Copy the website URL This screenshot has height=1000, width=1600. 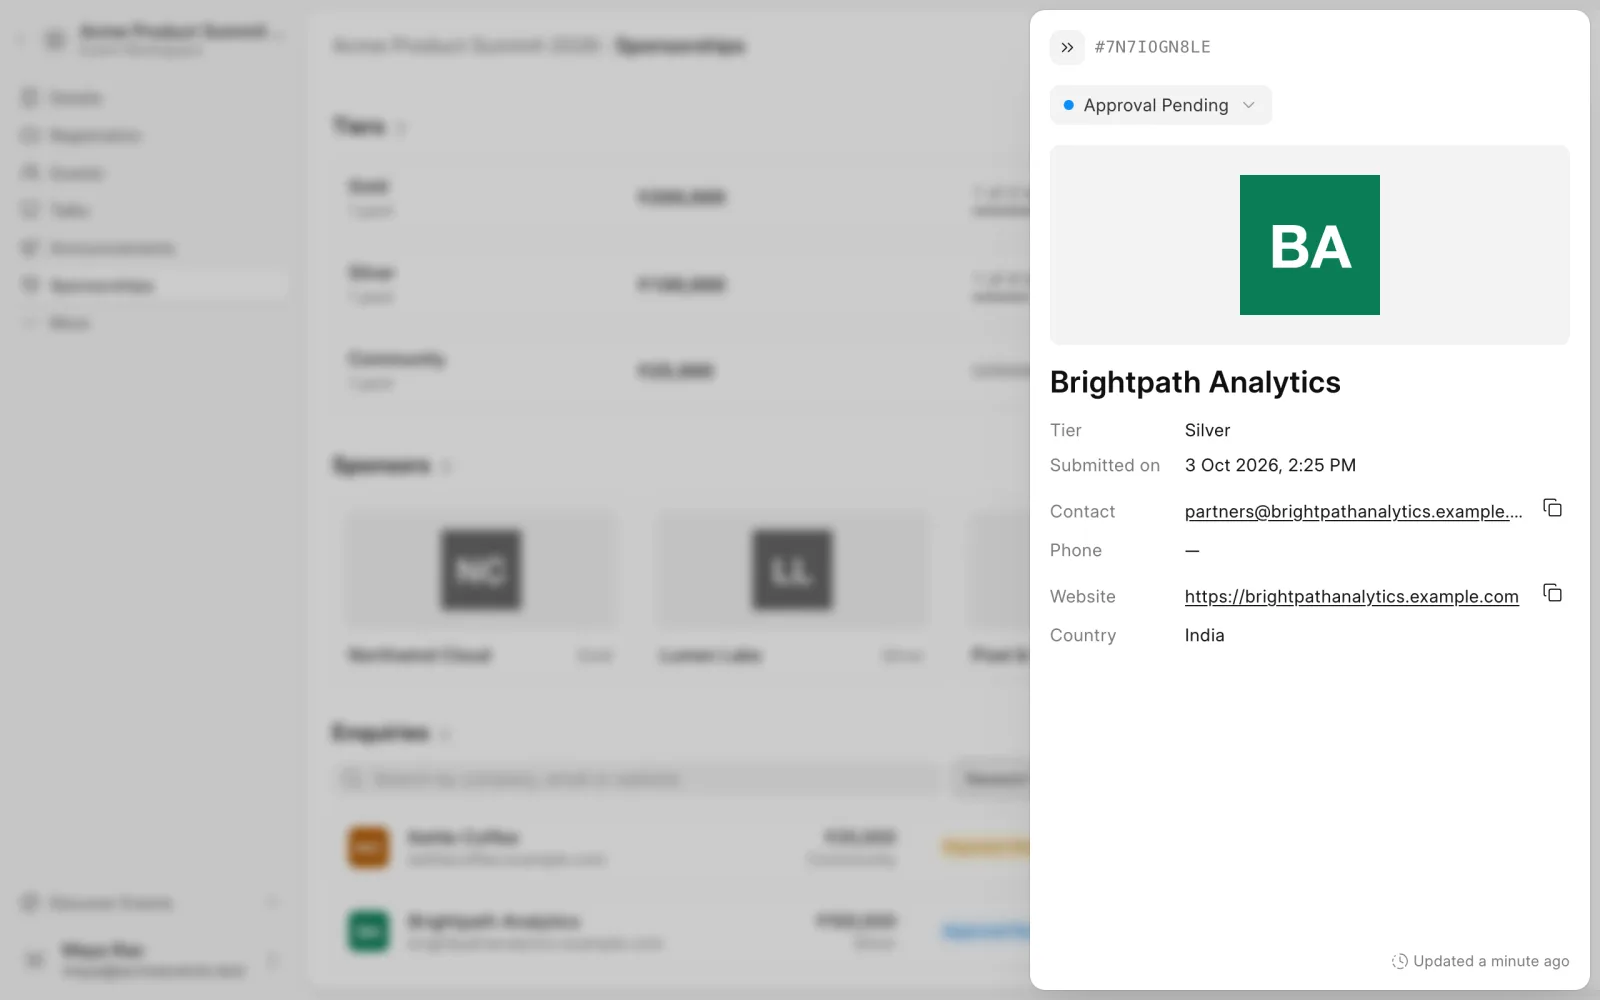tap(1552, 593)
